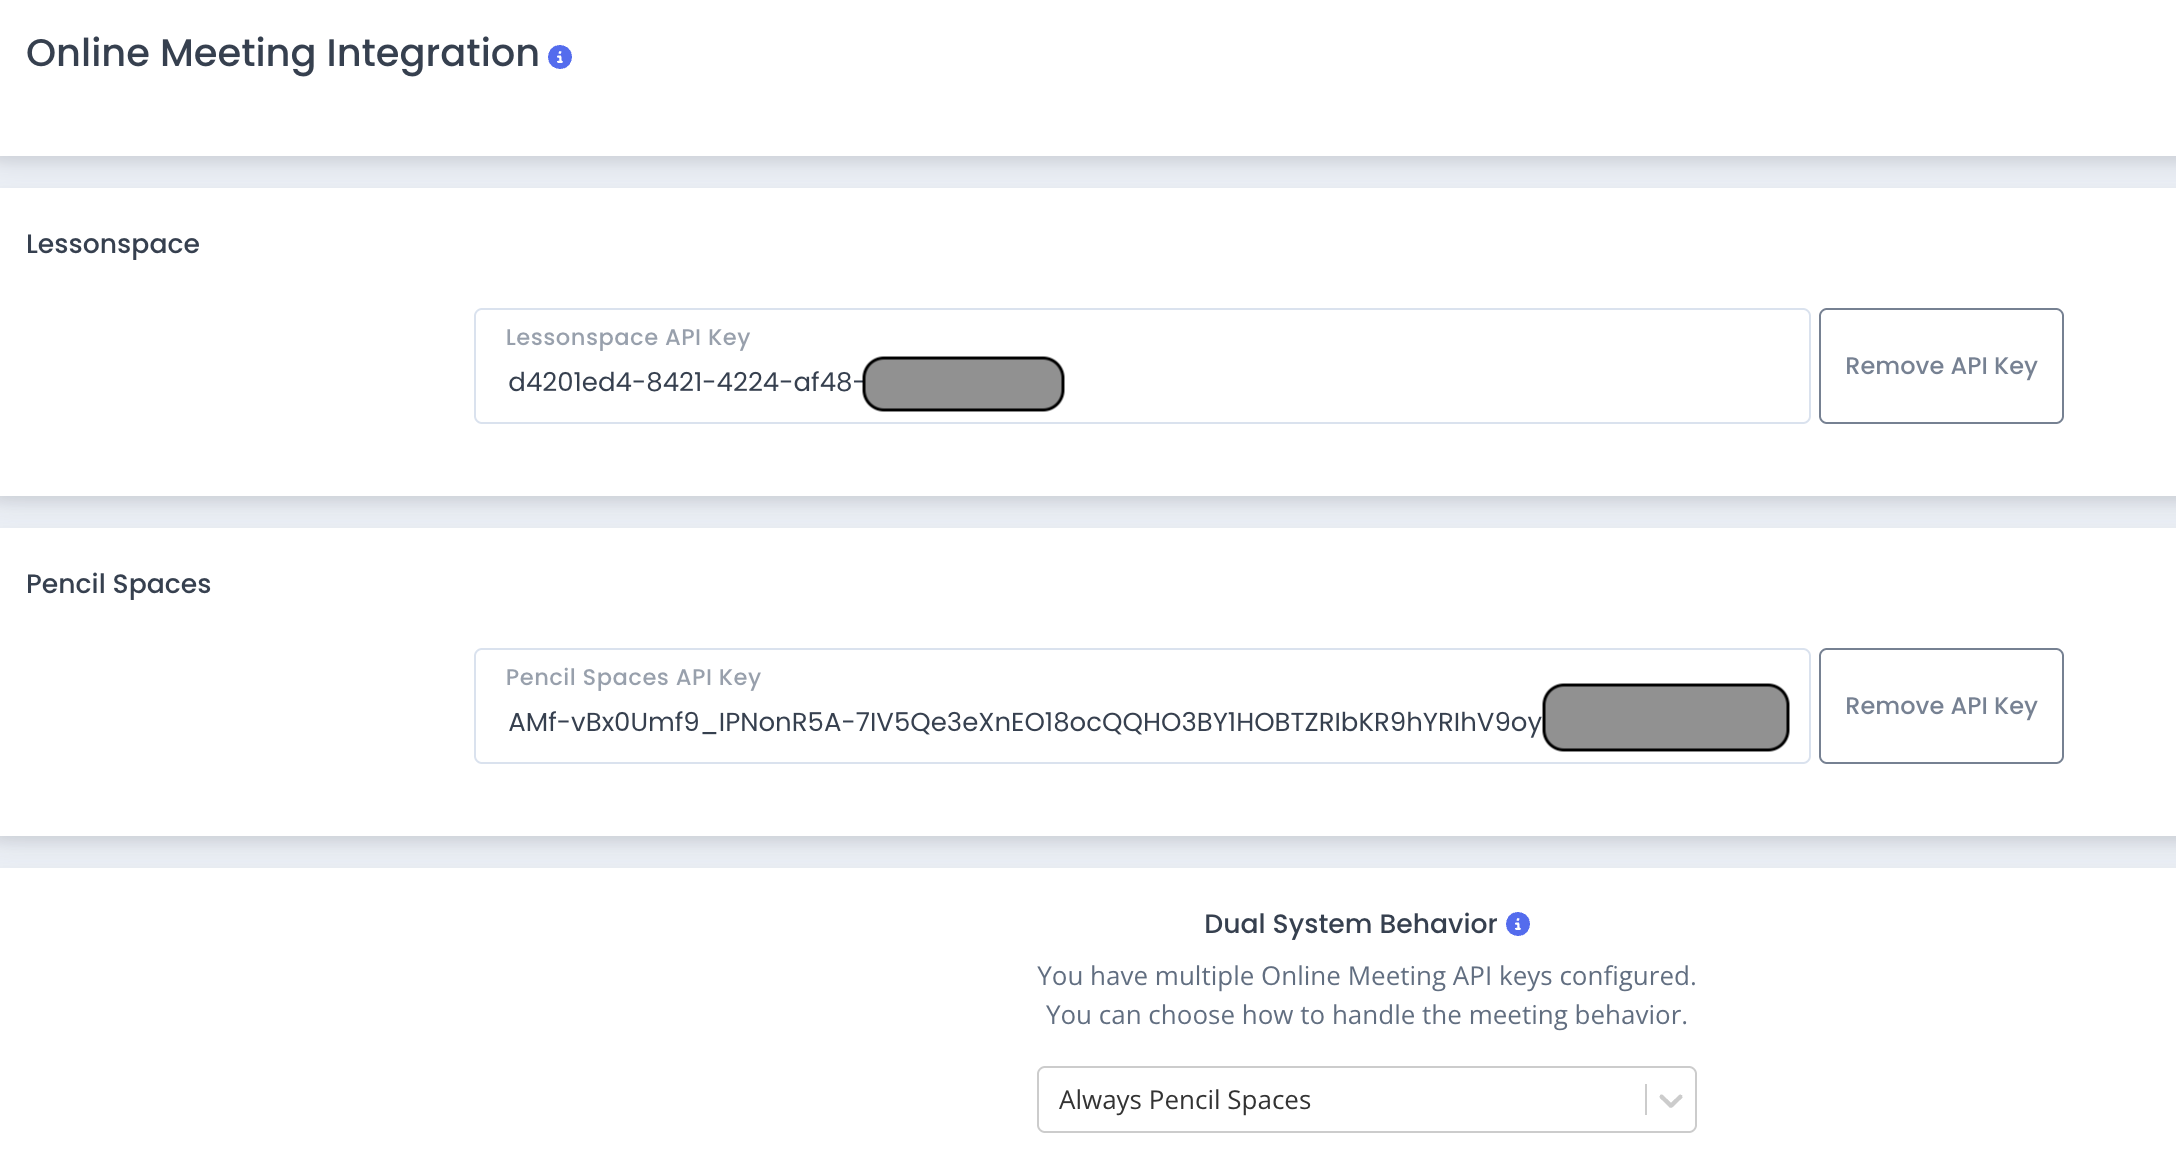Screen dimensions: 2176x1166
Task: Click the Lessonspace section title
Action: pyautogui.click(x=113, y=245)
